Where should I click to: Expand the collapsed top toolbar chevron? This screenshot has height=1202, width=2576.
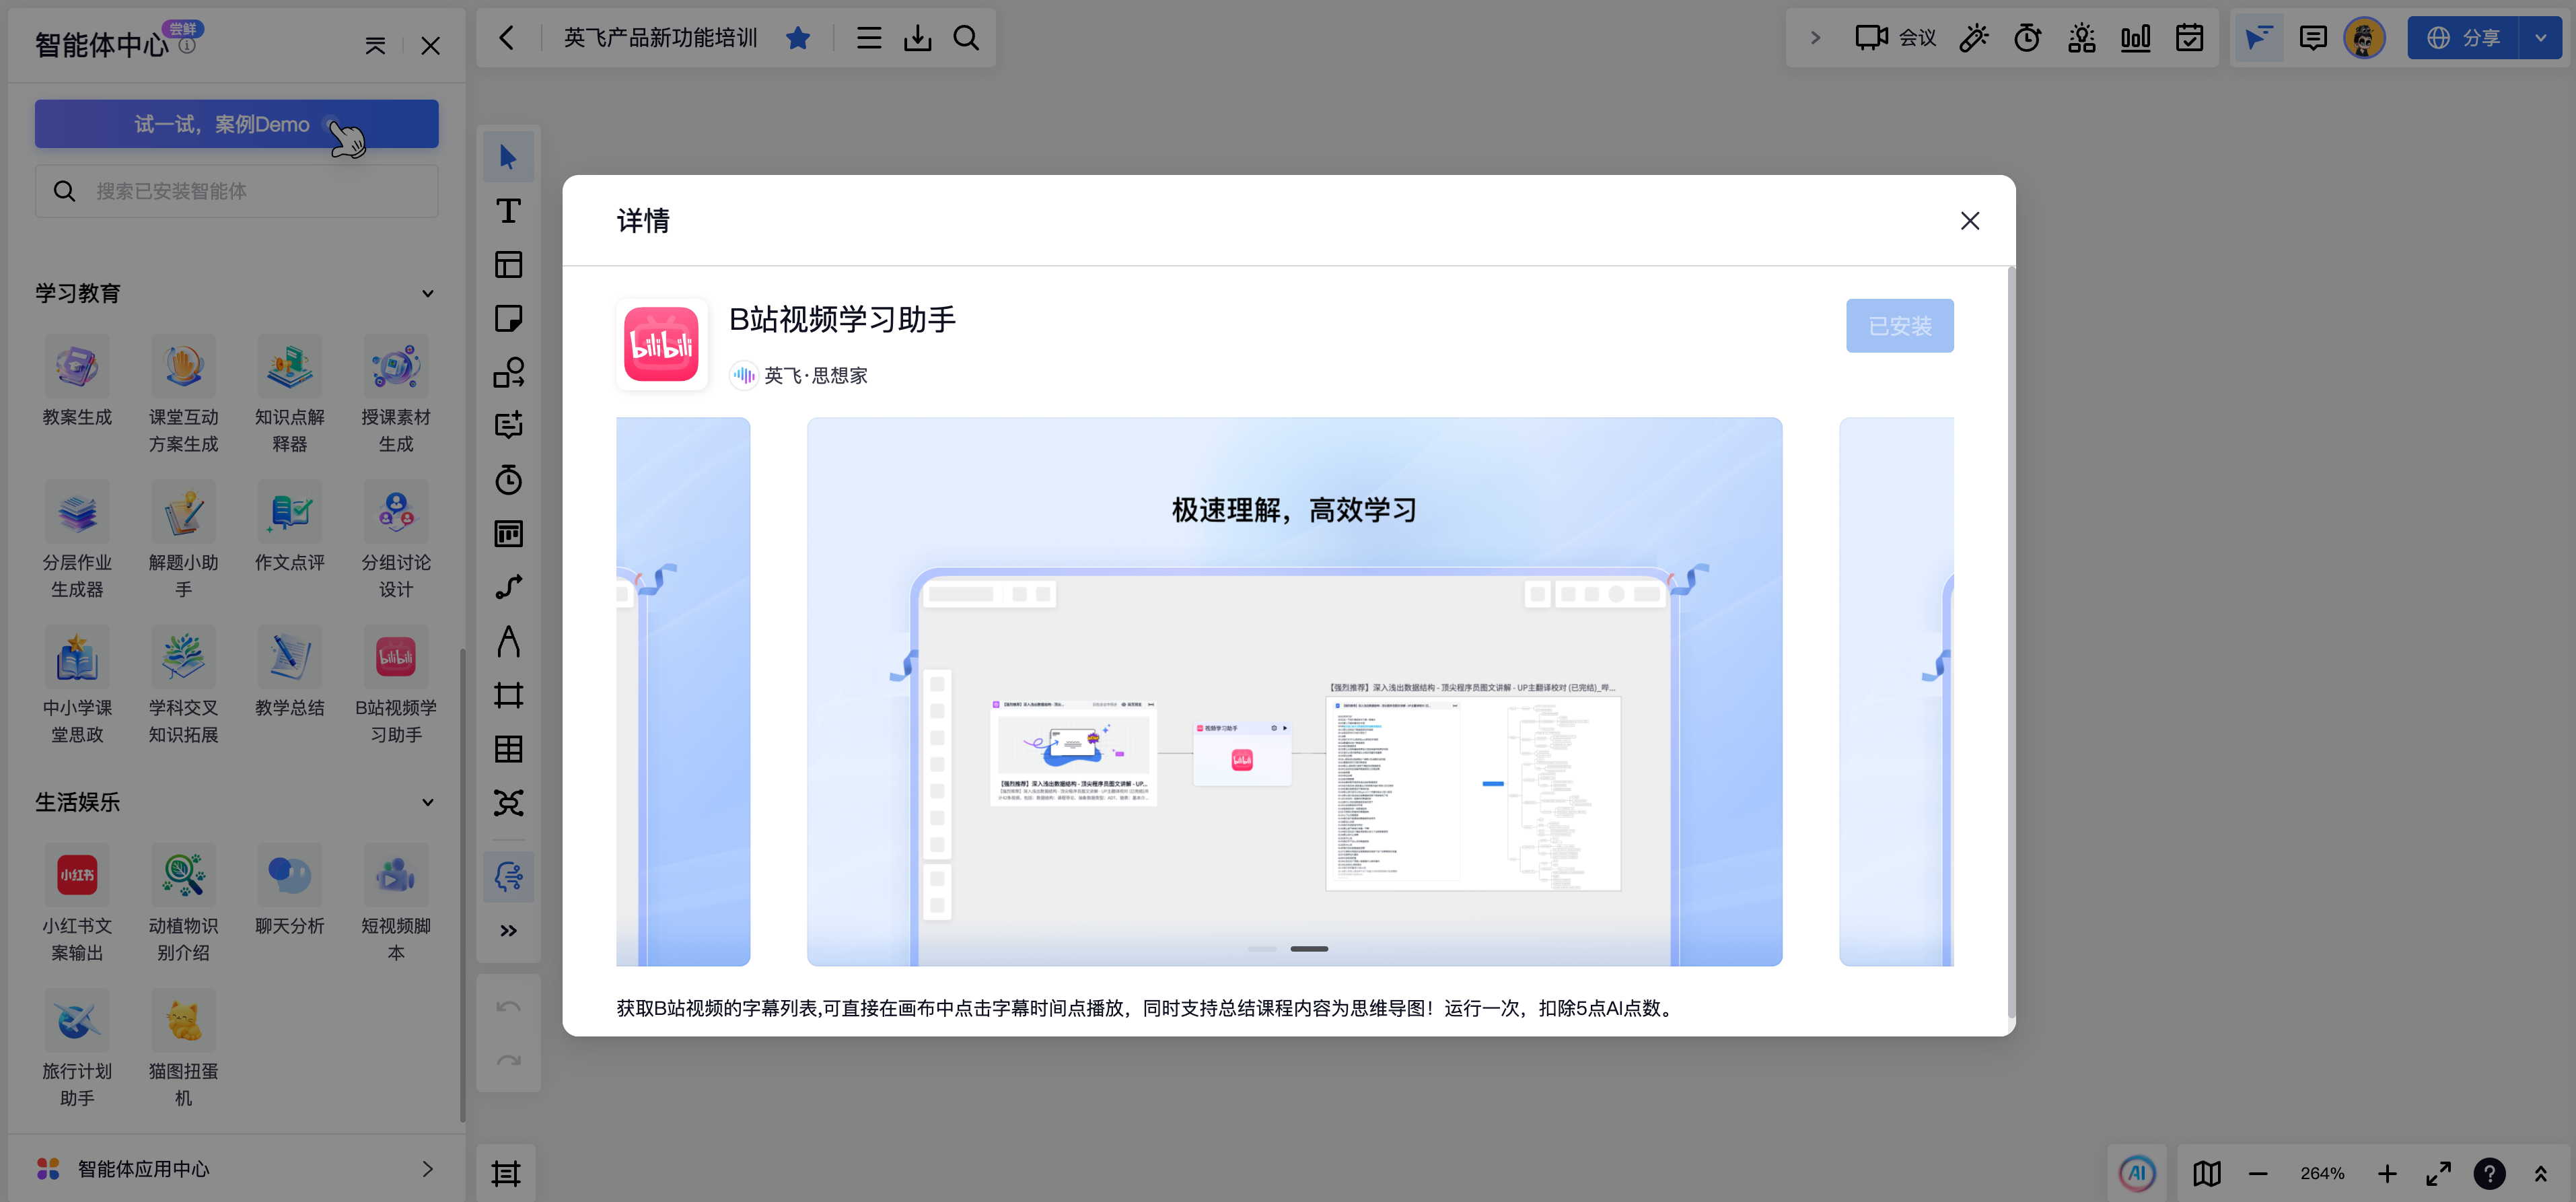1815,38
